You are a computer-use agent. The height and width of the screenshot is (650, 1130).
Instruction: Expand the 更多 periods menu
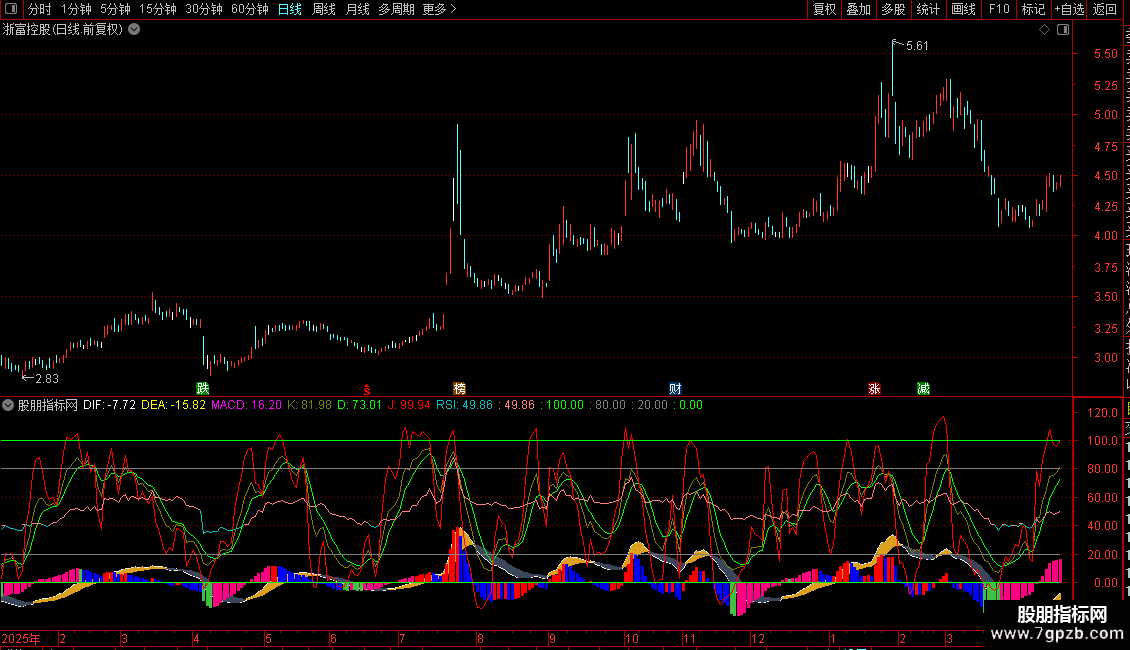pos(439,9)
